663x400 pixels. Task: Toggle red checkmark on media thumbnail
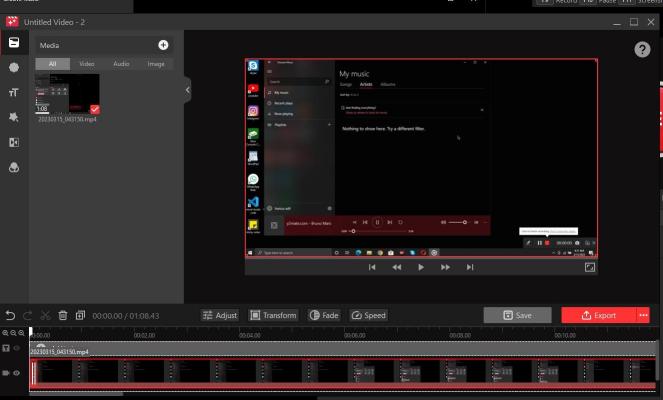95,110
